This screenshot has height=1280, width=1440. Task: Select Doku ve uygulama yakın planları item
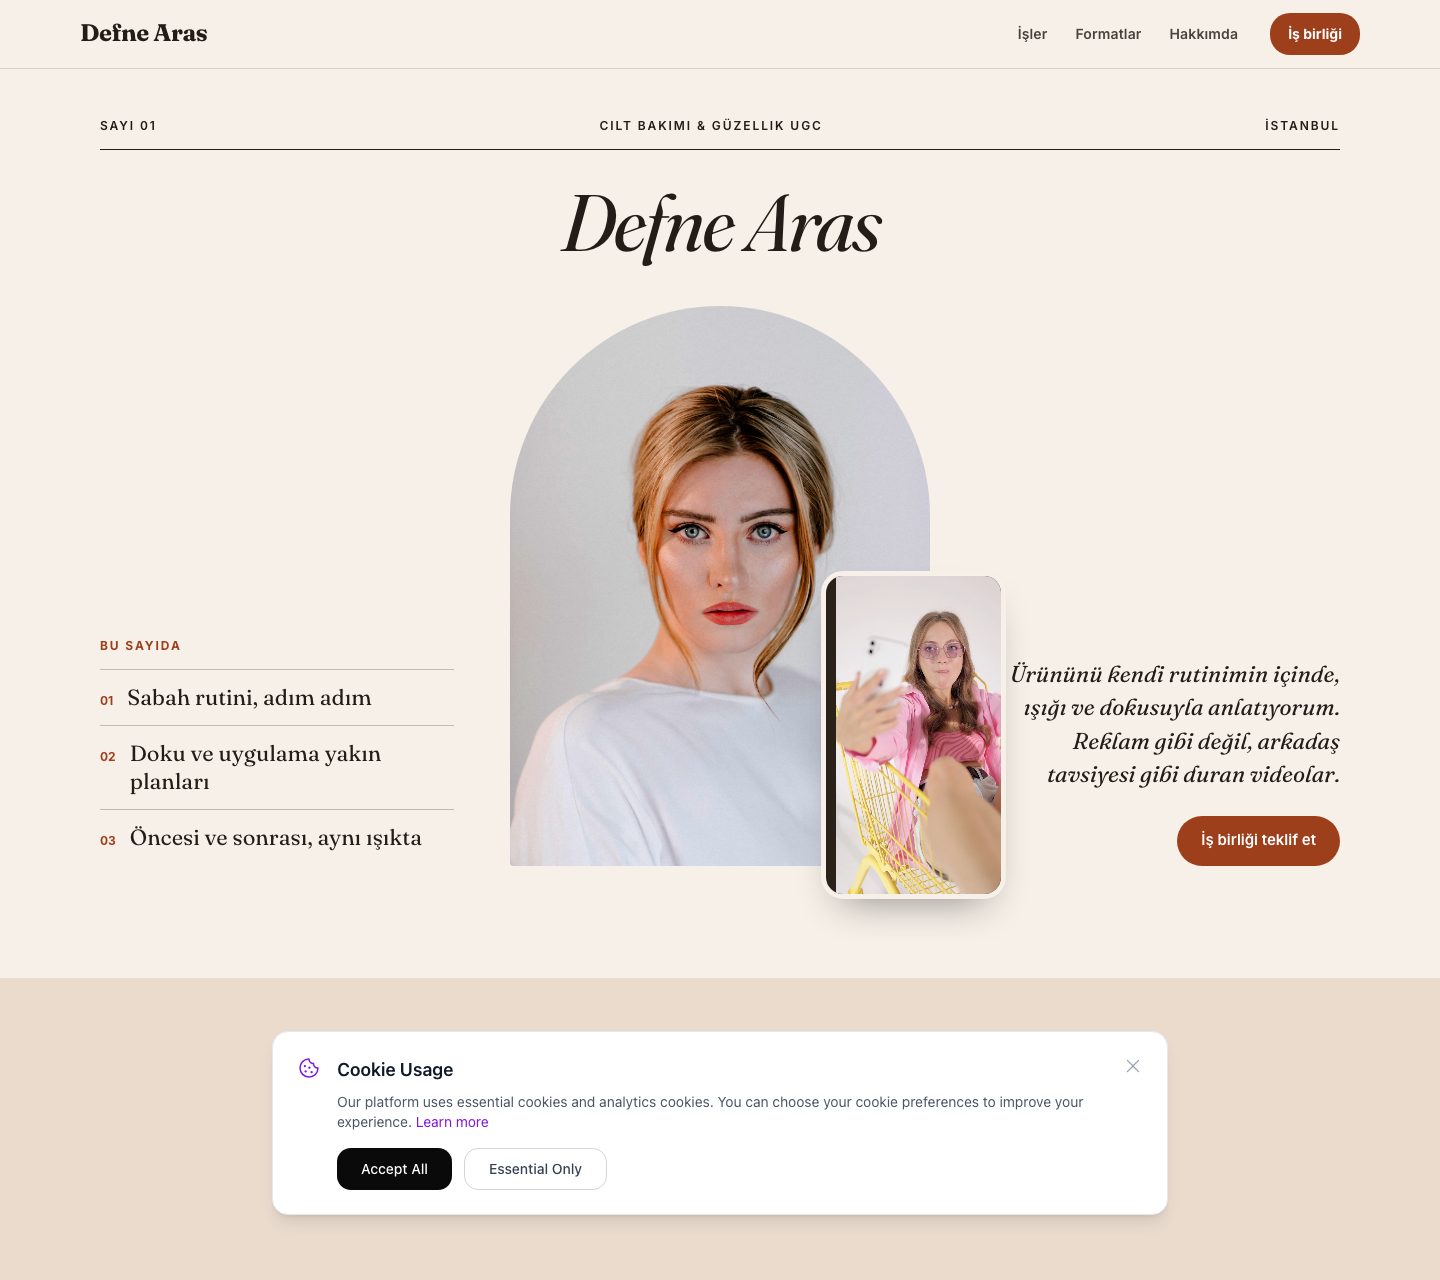(277, 768)
